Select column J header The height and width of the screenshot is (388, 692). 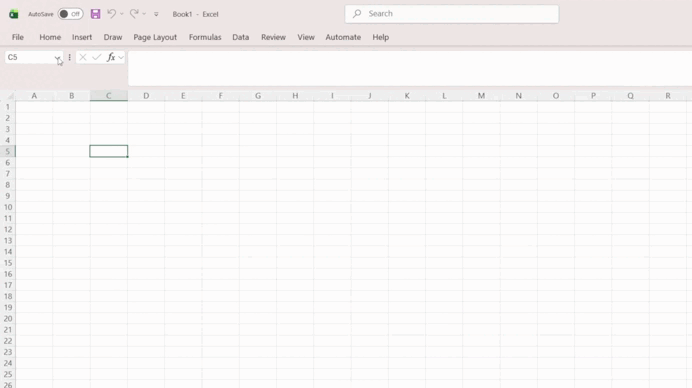[370, 96]
